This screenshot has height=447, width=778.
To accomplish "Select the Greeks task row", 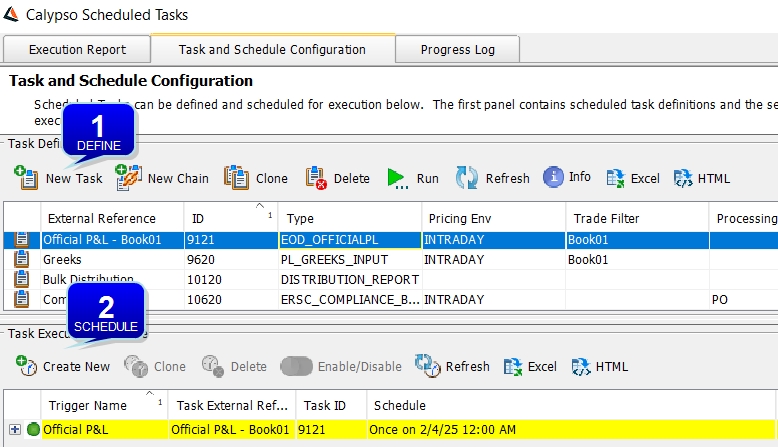I will 391,259.
